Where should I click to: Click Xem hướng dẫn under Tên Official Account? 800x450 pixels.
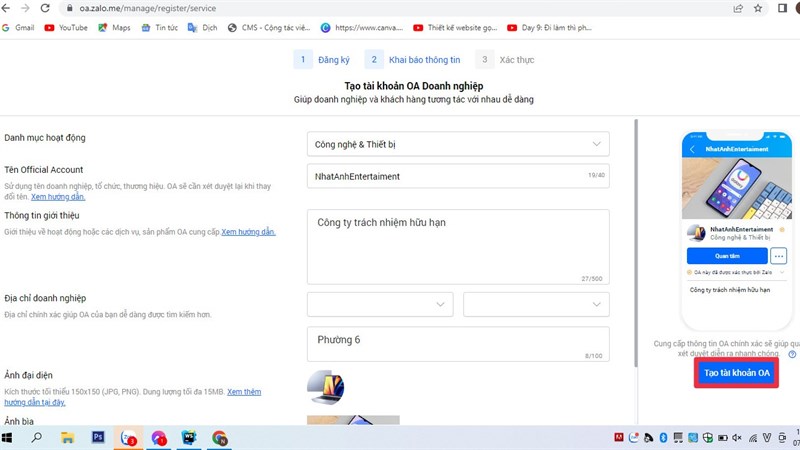pos(58,197)
